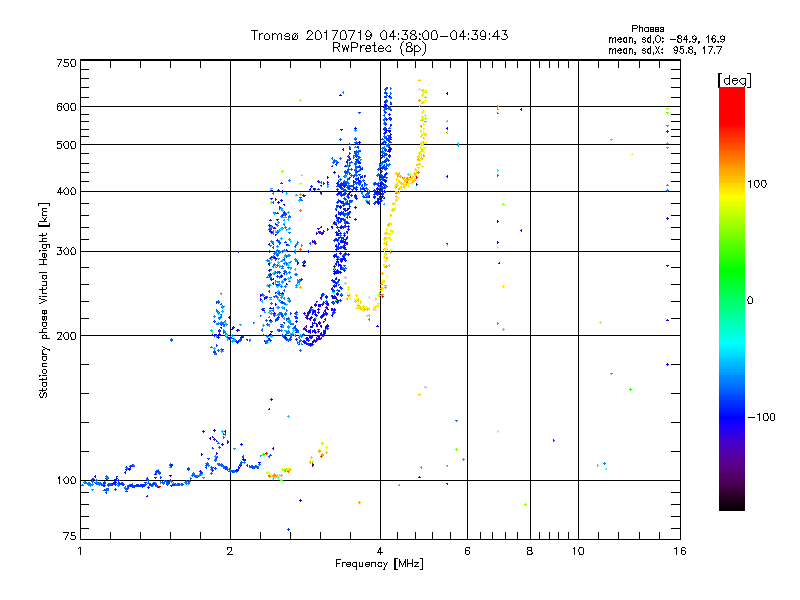Click the y-axis tick label '200'
This screenshot has width=800, height=600.
coord(66,336)
